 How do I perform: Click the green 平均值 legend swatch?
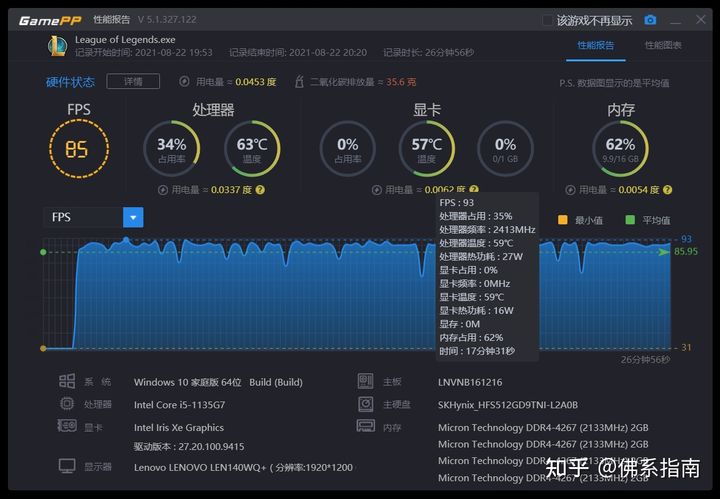630,220
